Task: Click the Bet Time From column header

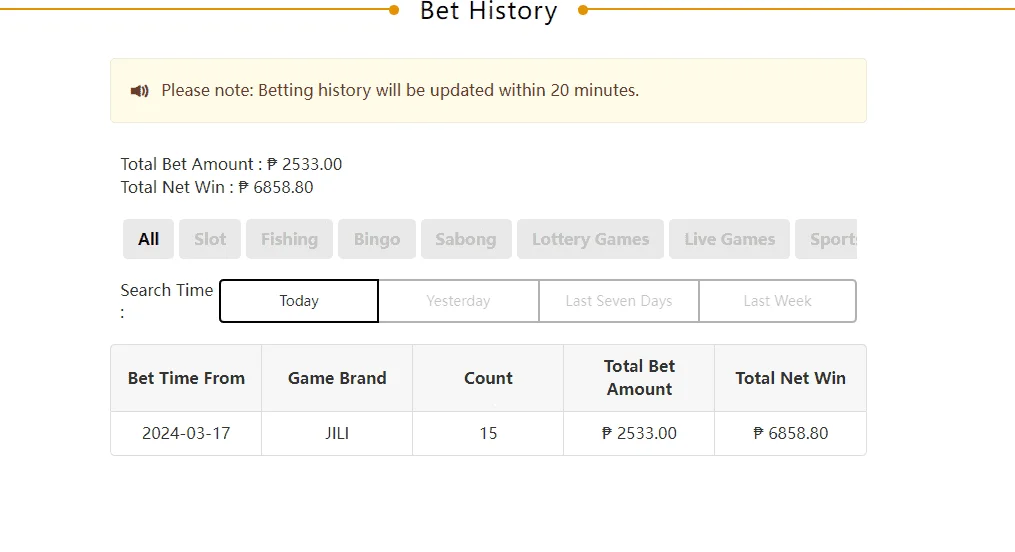Action: pos(186,378)
